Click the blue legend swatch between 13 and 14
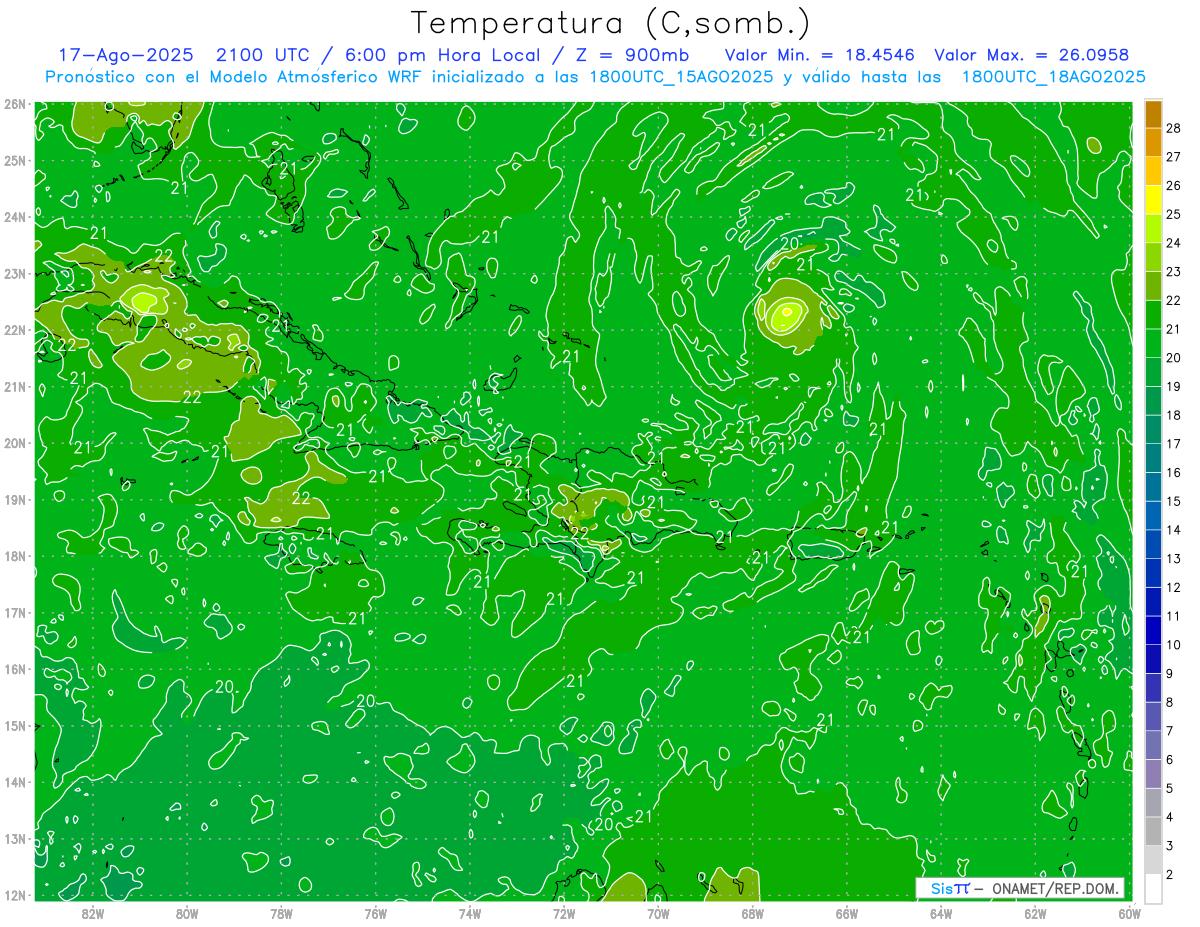 pos(1153,544)
